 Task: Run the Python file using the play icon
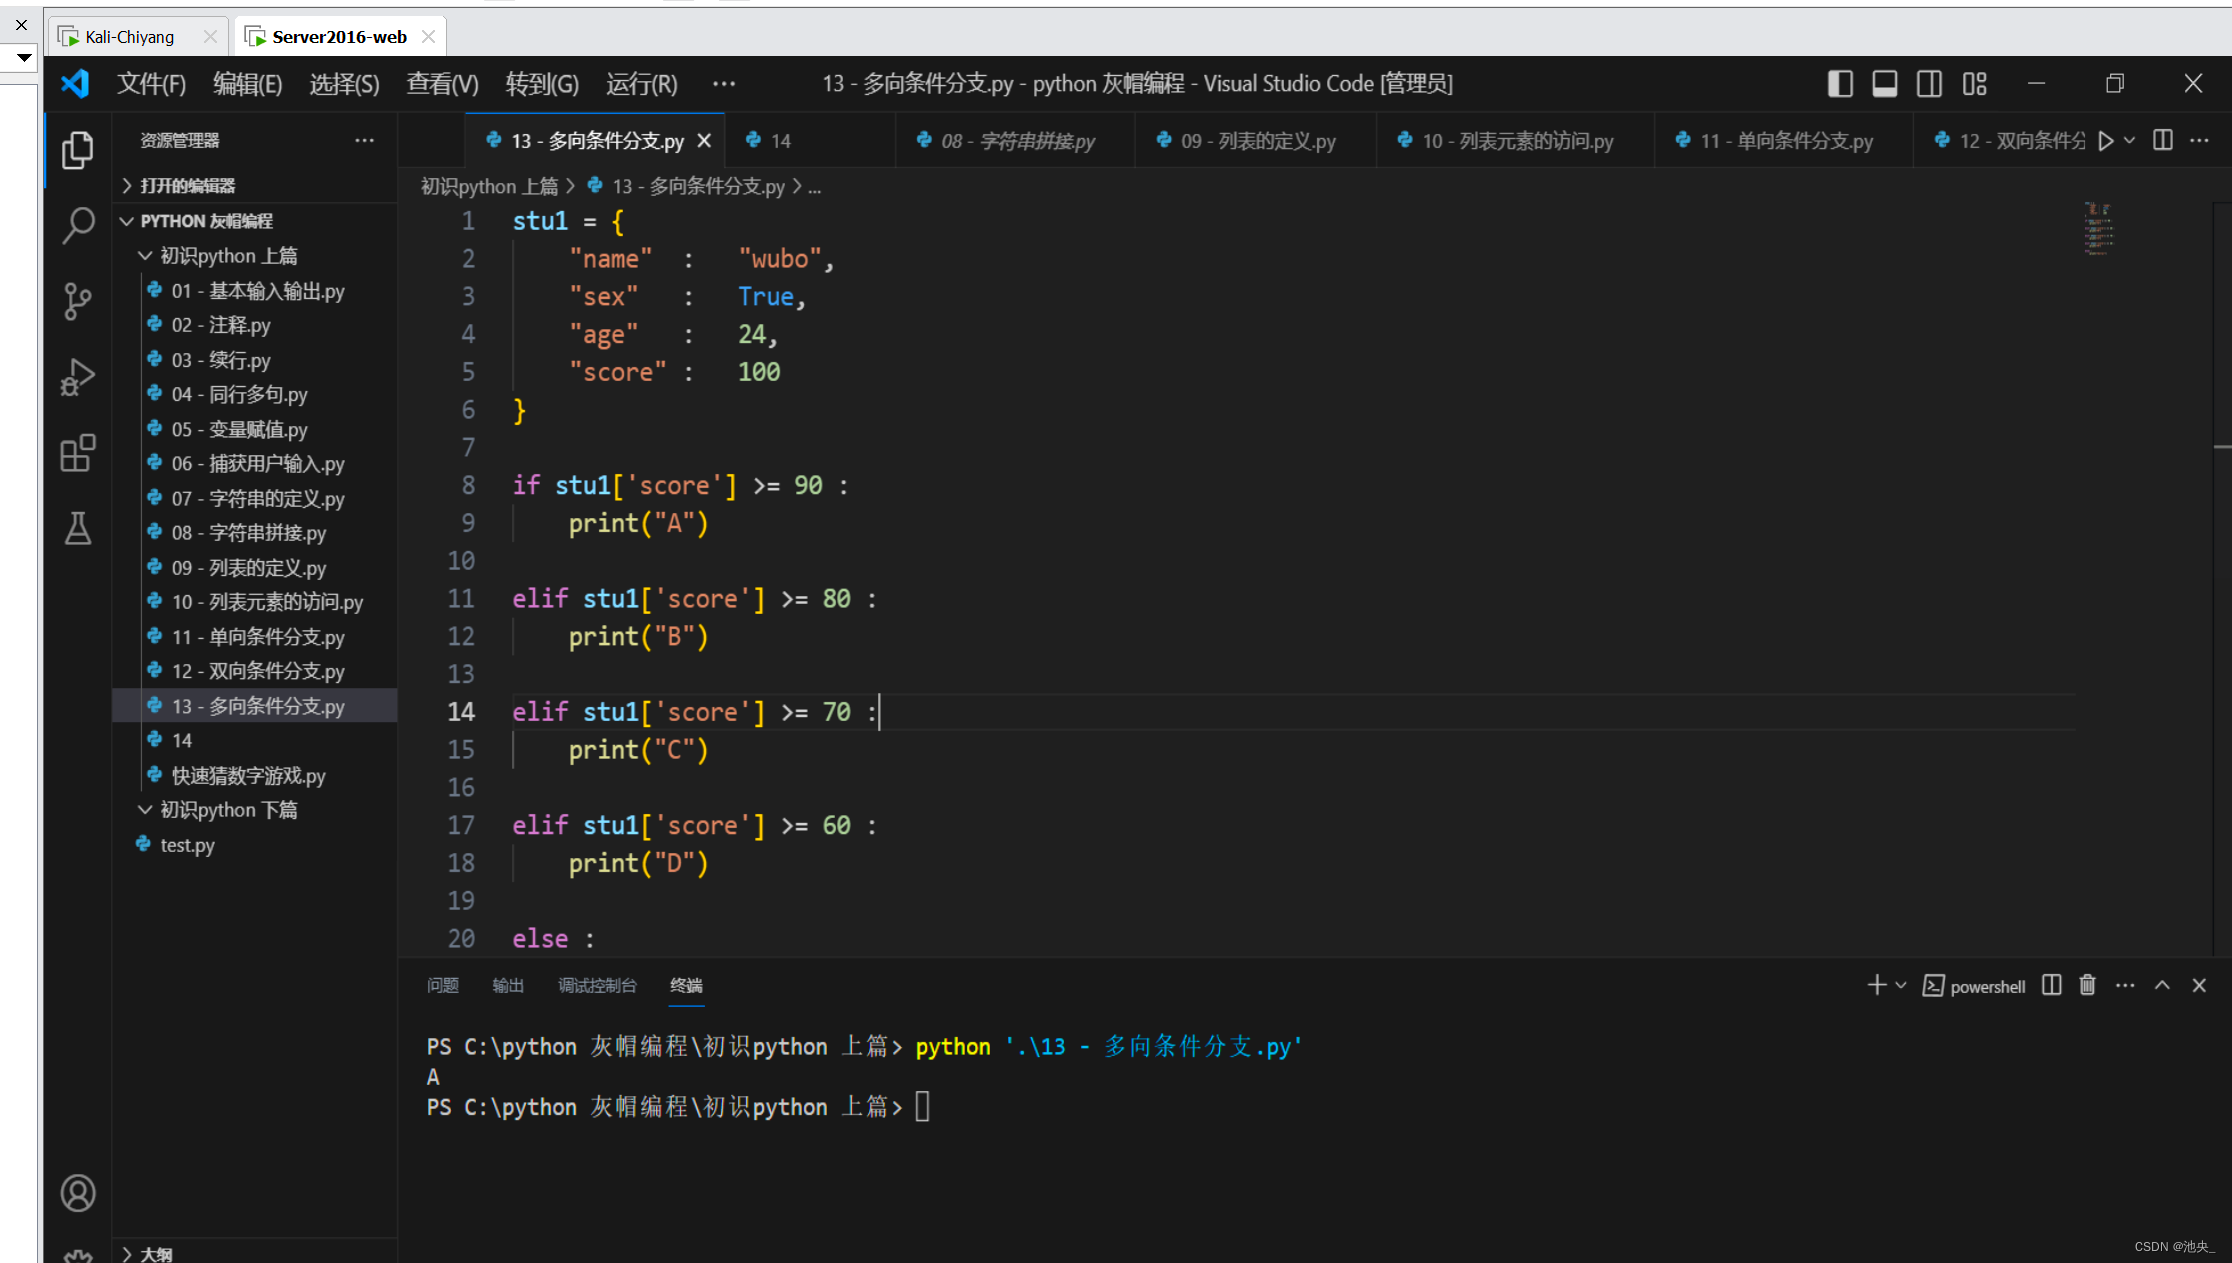tap(2107, 140)
